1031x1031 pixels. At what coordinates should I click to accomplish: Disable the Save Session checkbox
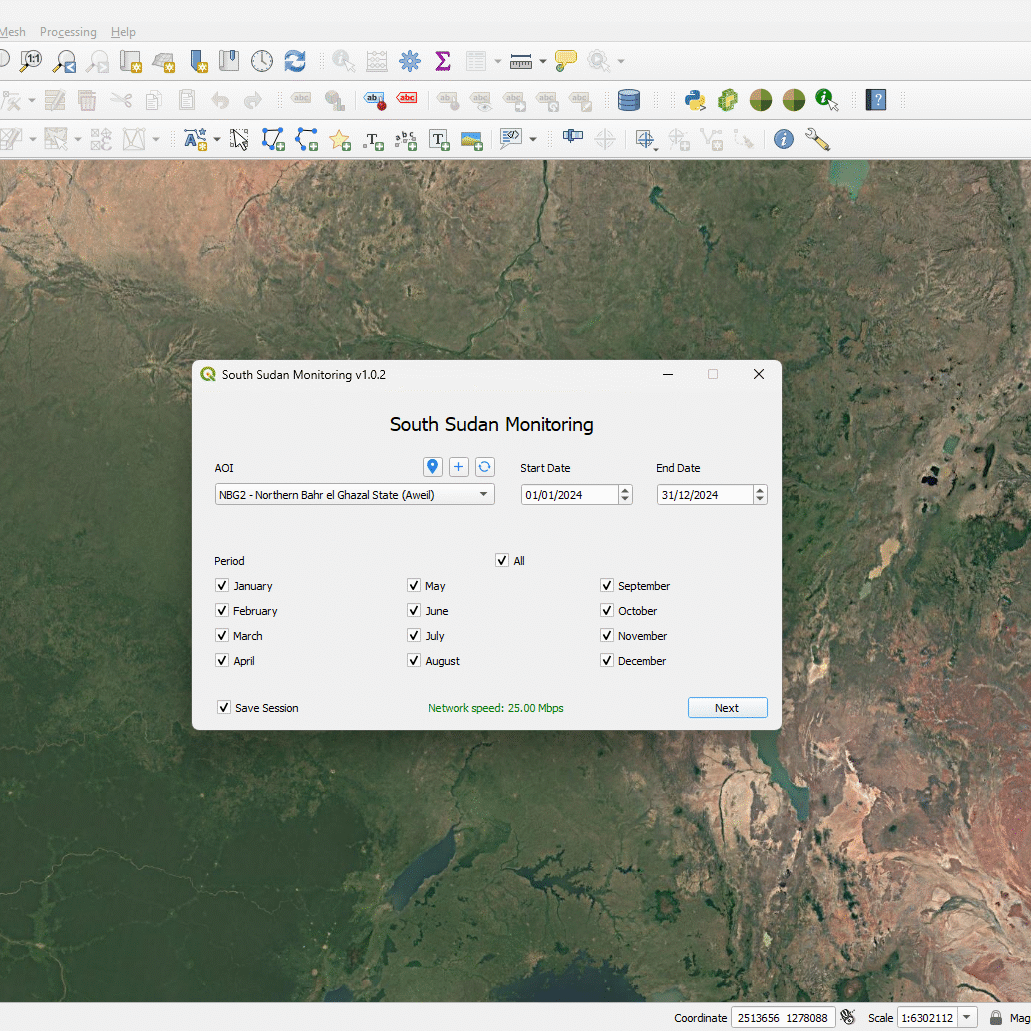pos(224,708)
